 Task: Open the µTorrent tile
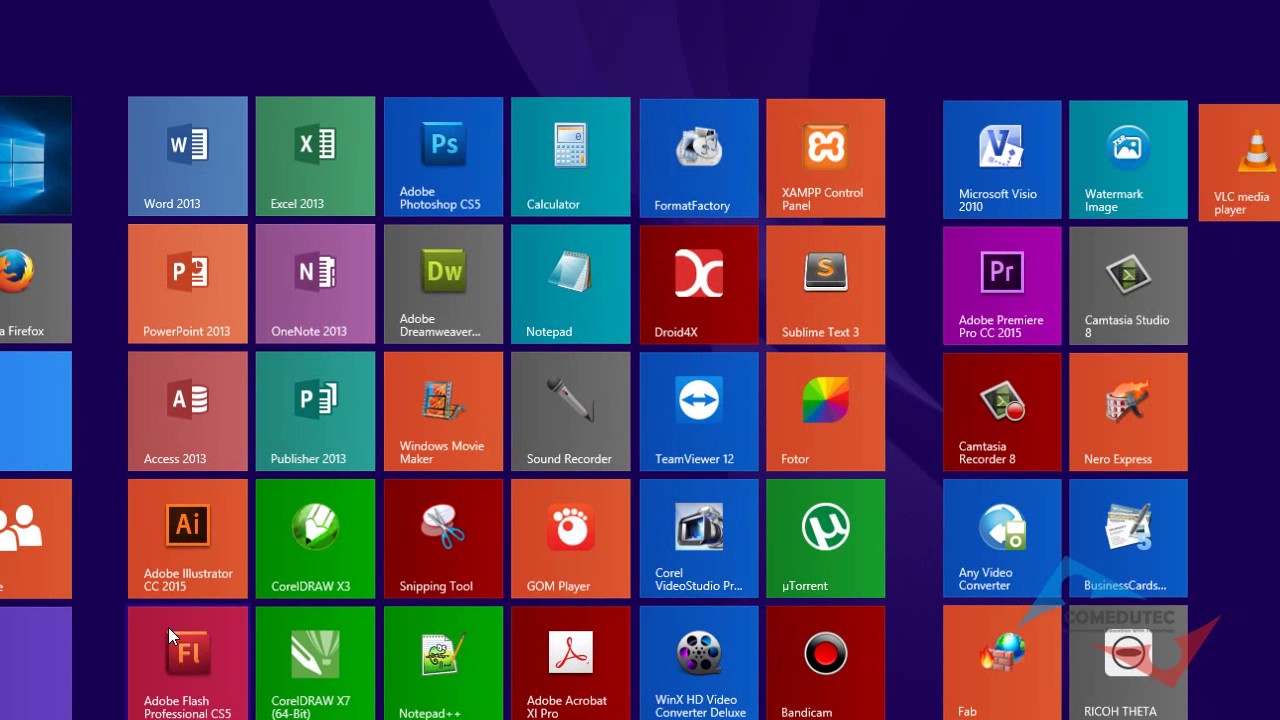click(x=826, y=539)
